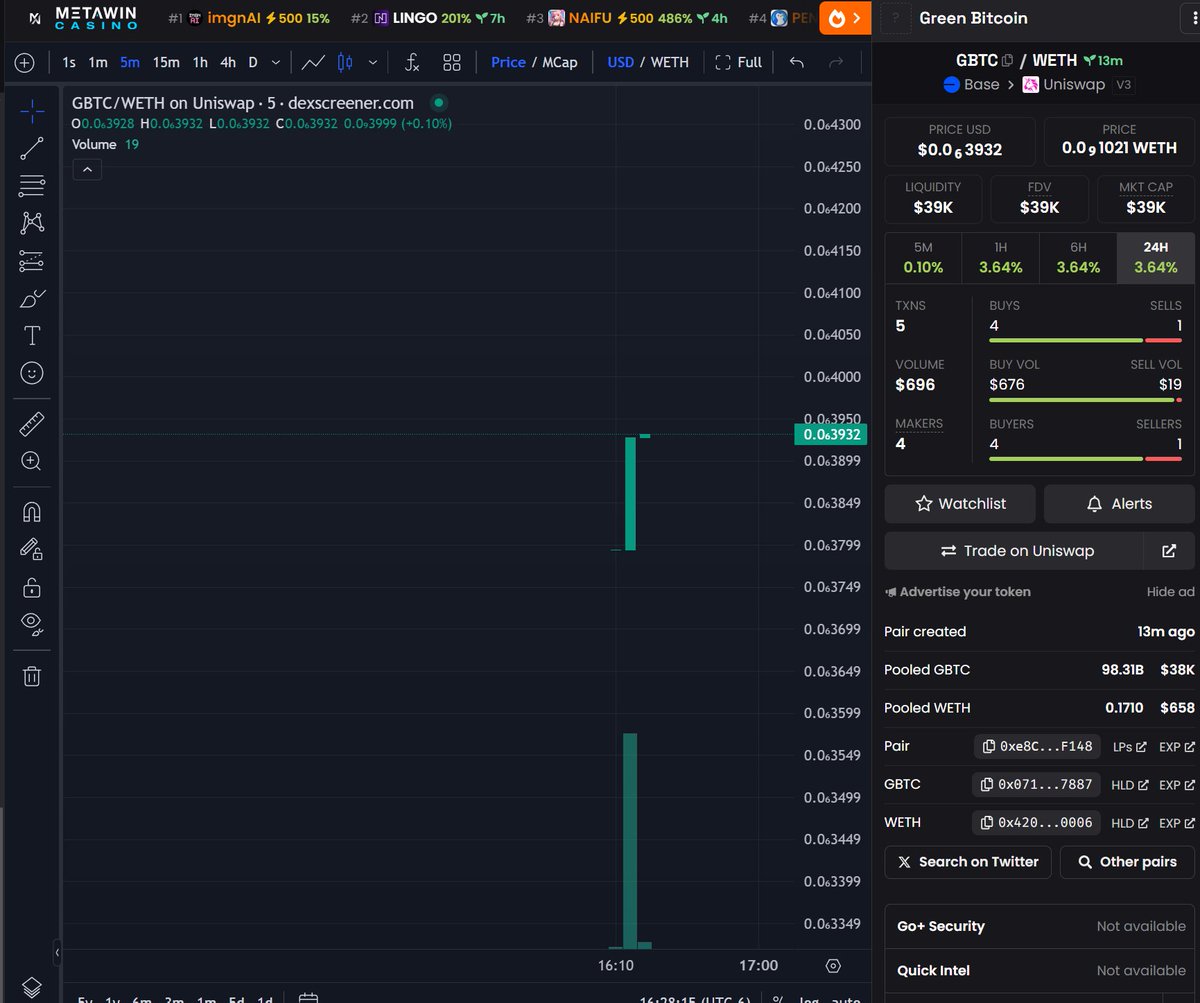Select the 24H stats tab
Image resolution: width=1200 pixels, height=1003 pixels.
click(x=1155, y=257)
